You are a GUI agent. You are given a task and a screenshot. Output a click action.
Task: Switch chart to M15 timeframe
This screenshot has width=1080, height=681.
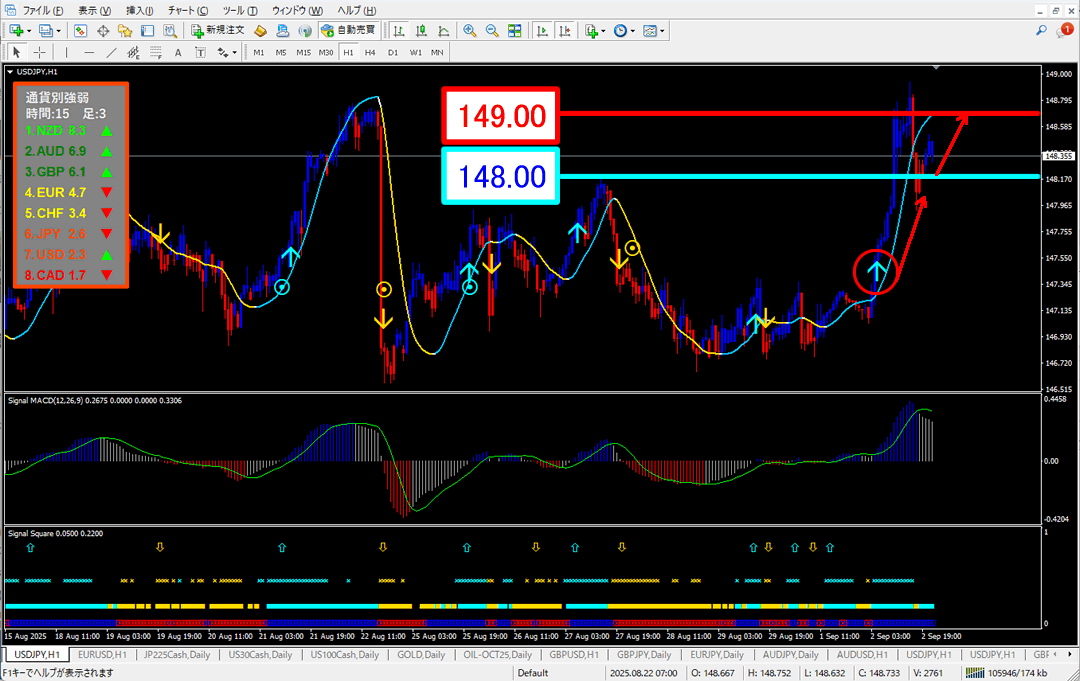(x=303, y=52)
